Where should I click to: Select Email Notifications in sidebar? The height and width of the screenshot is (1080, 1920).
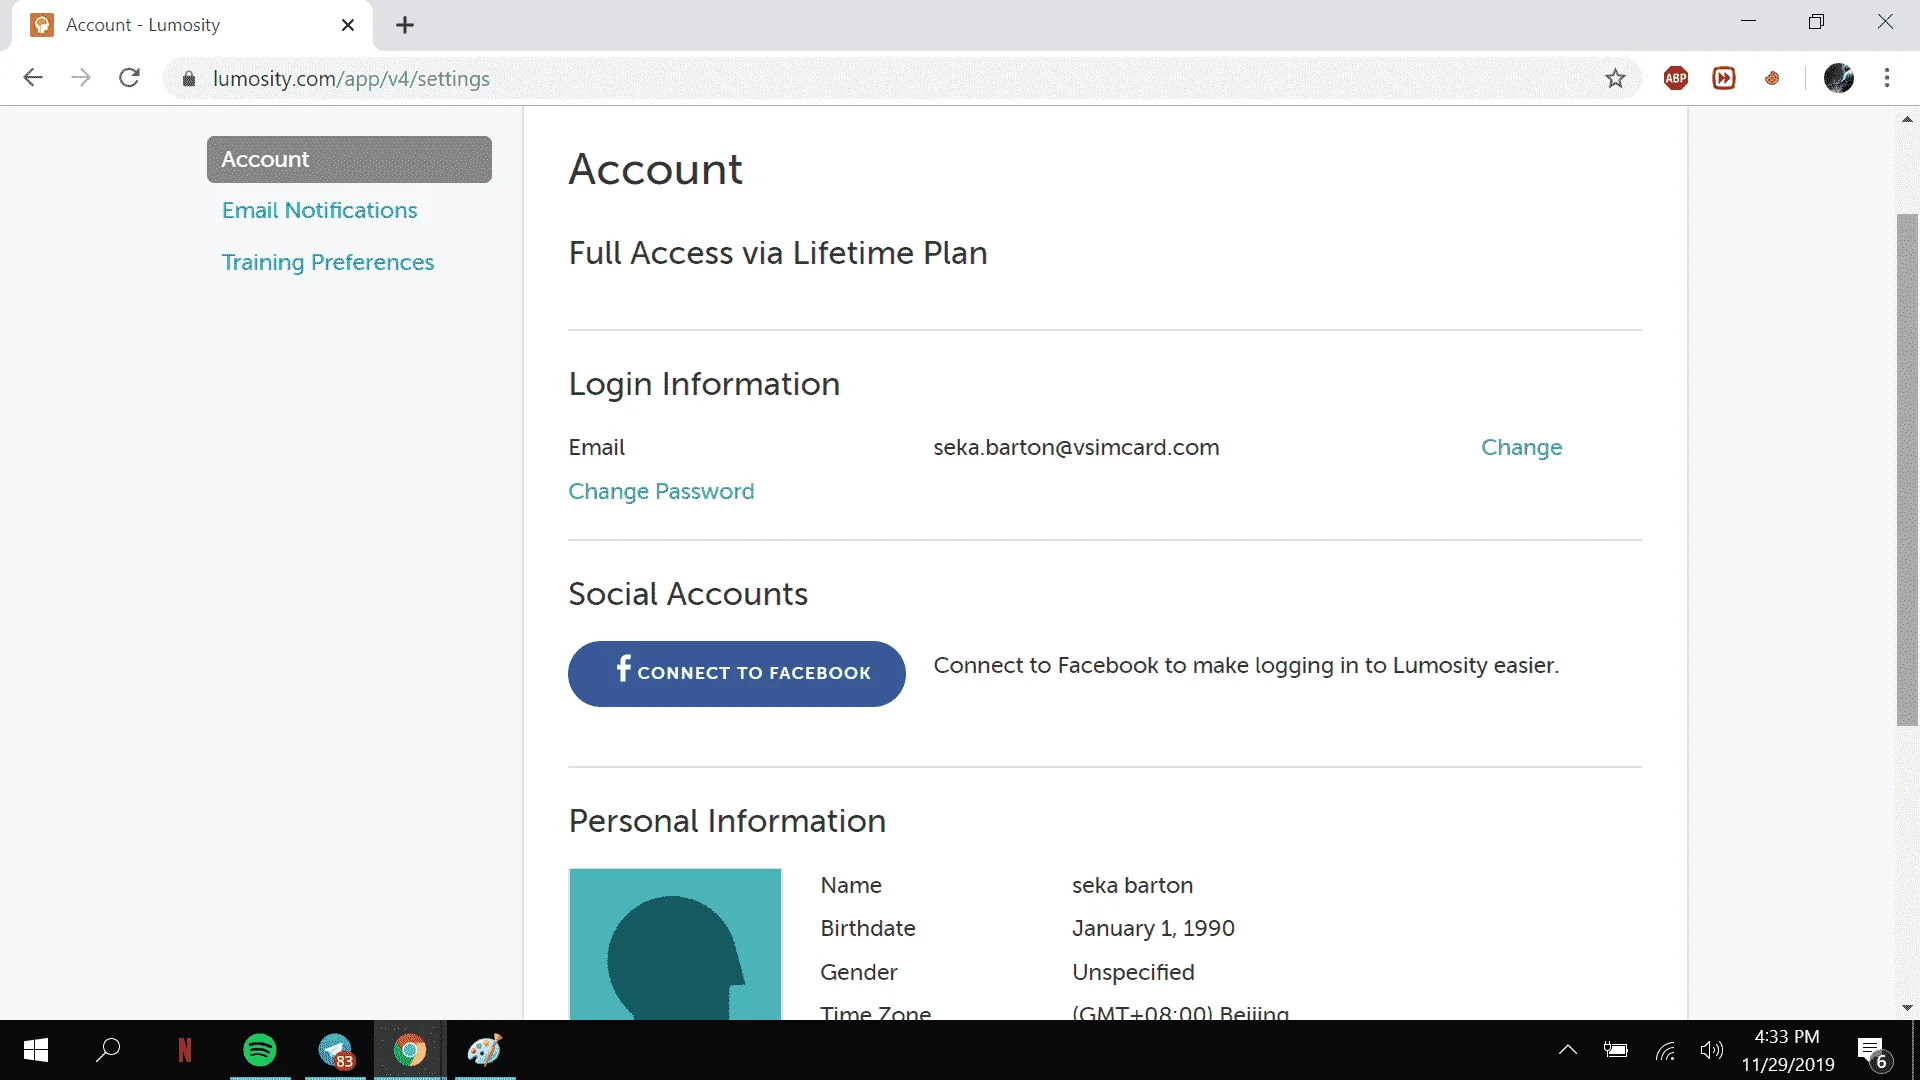[x=320, y=210]
